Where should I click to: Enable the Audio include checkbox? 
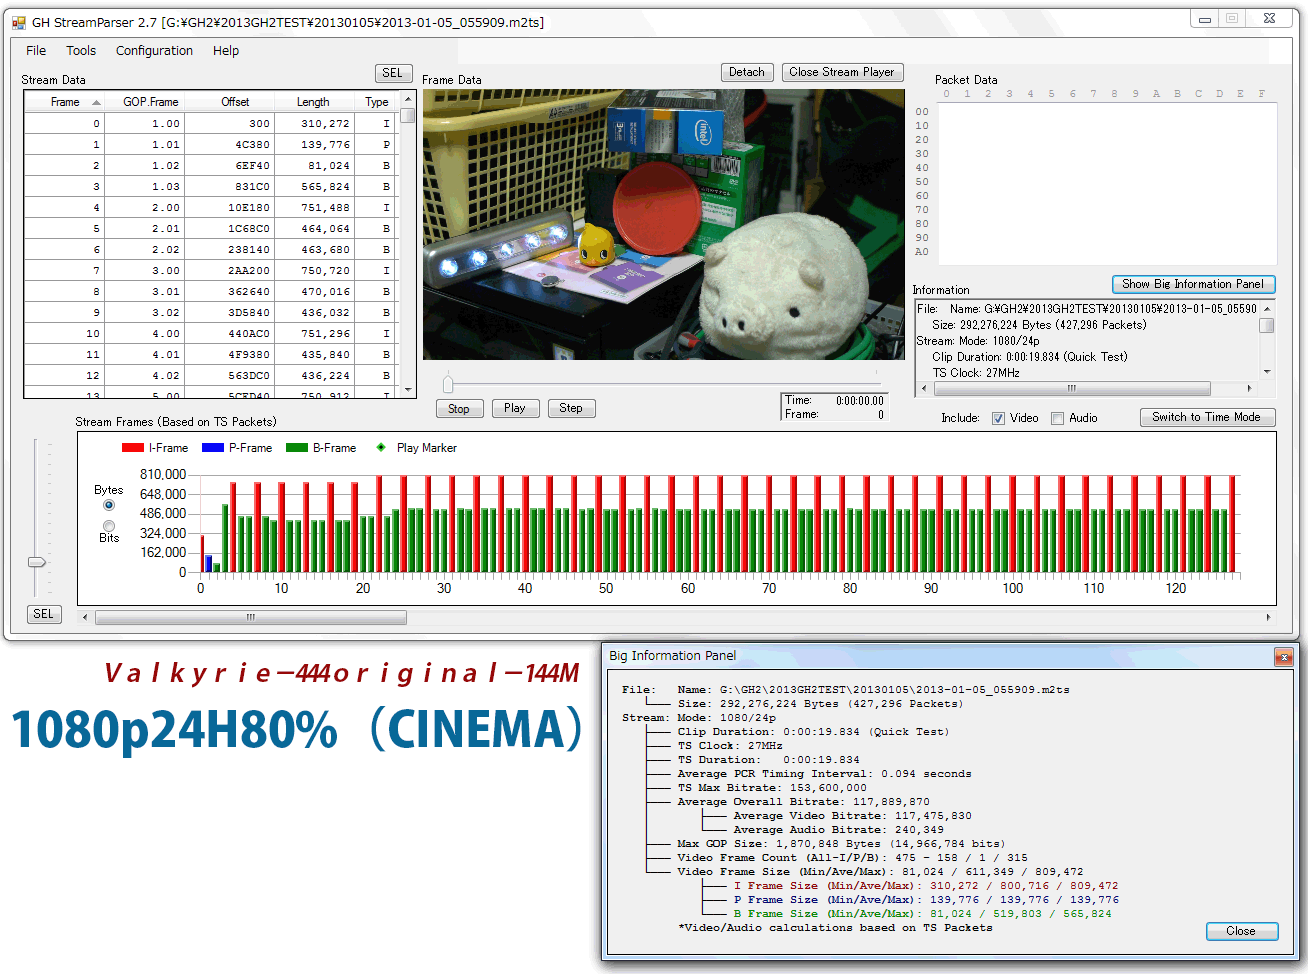[1057, 418]
